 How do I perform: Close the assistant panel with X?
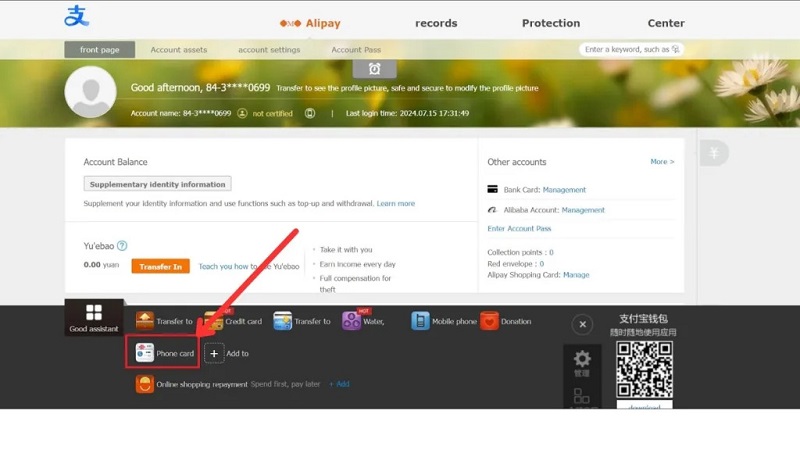(x=583, y=324)
